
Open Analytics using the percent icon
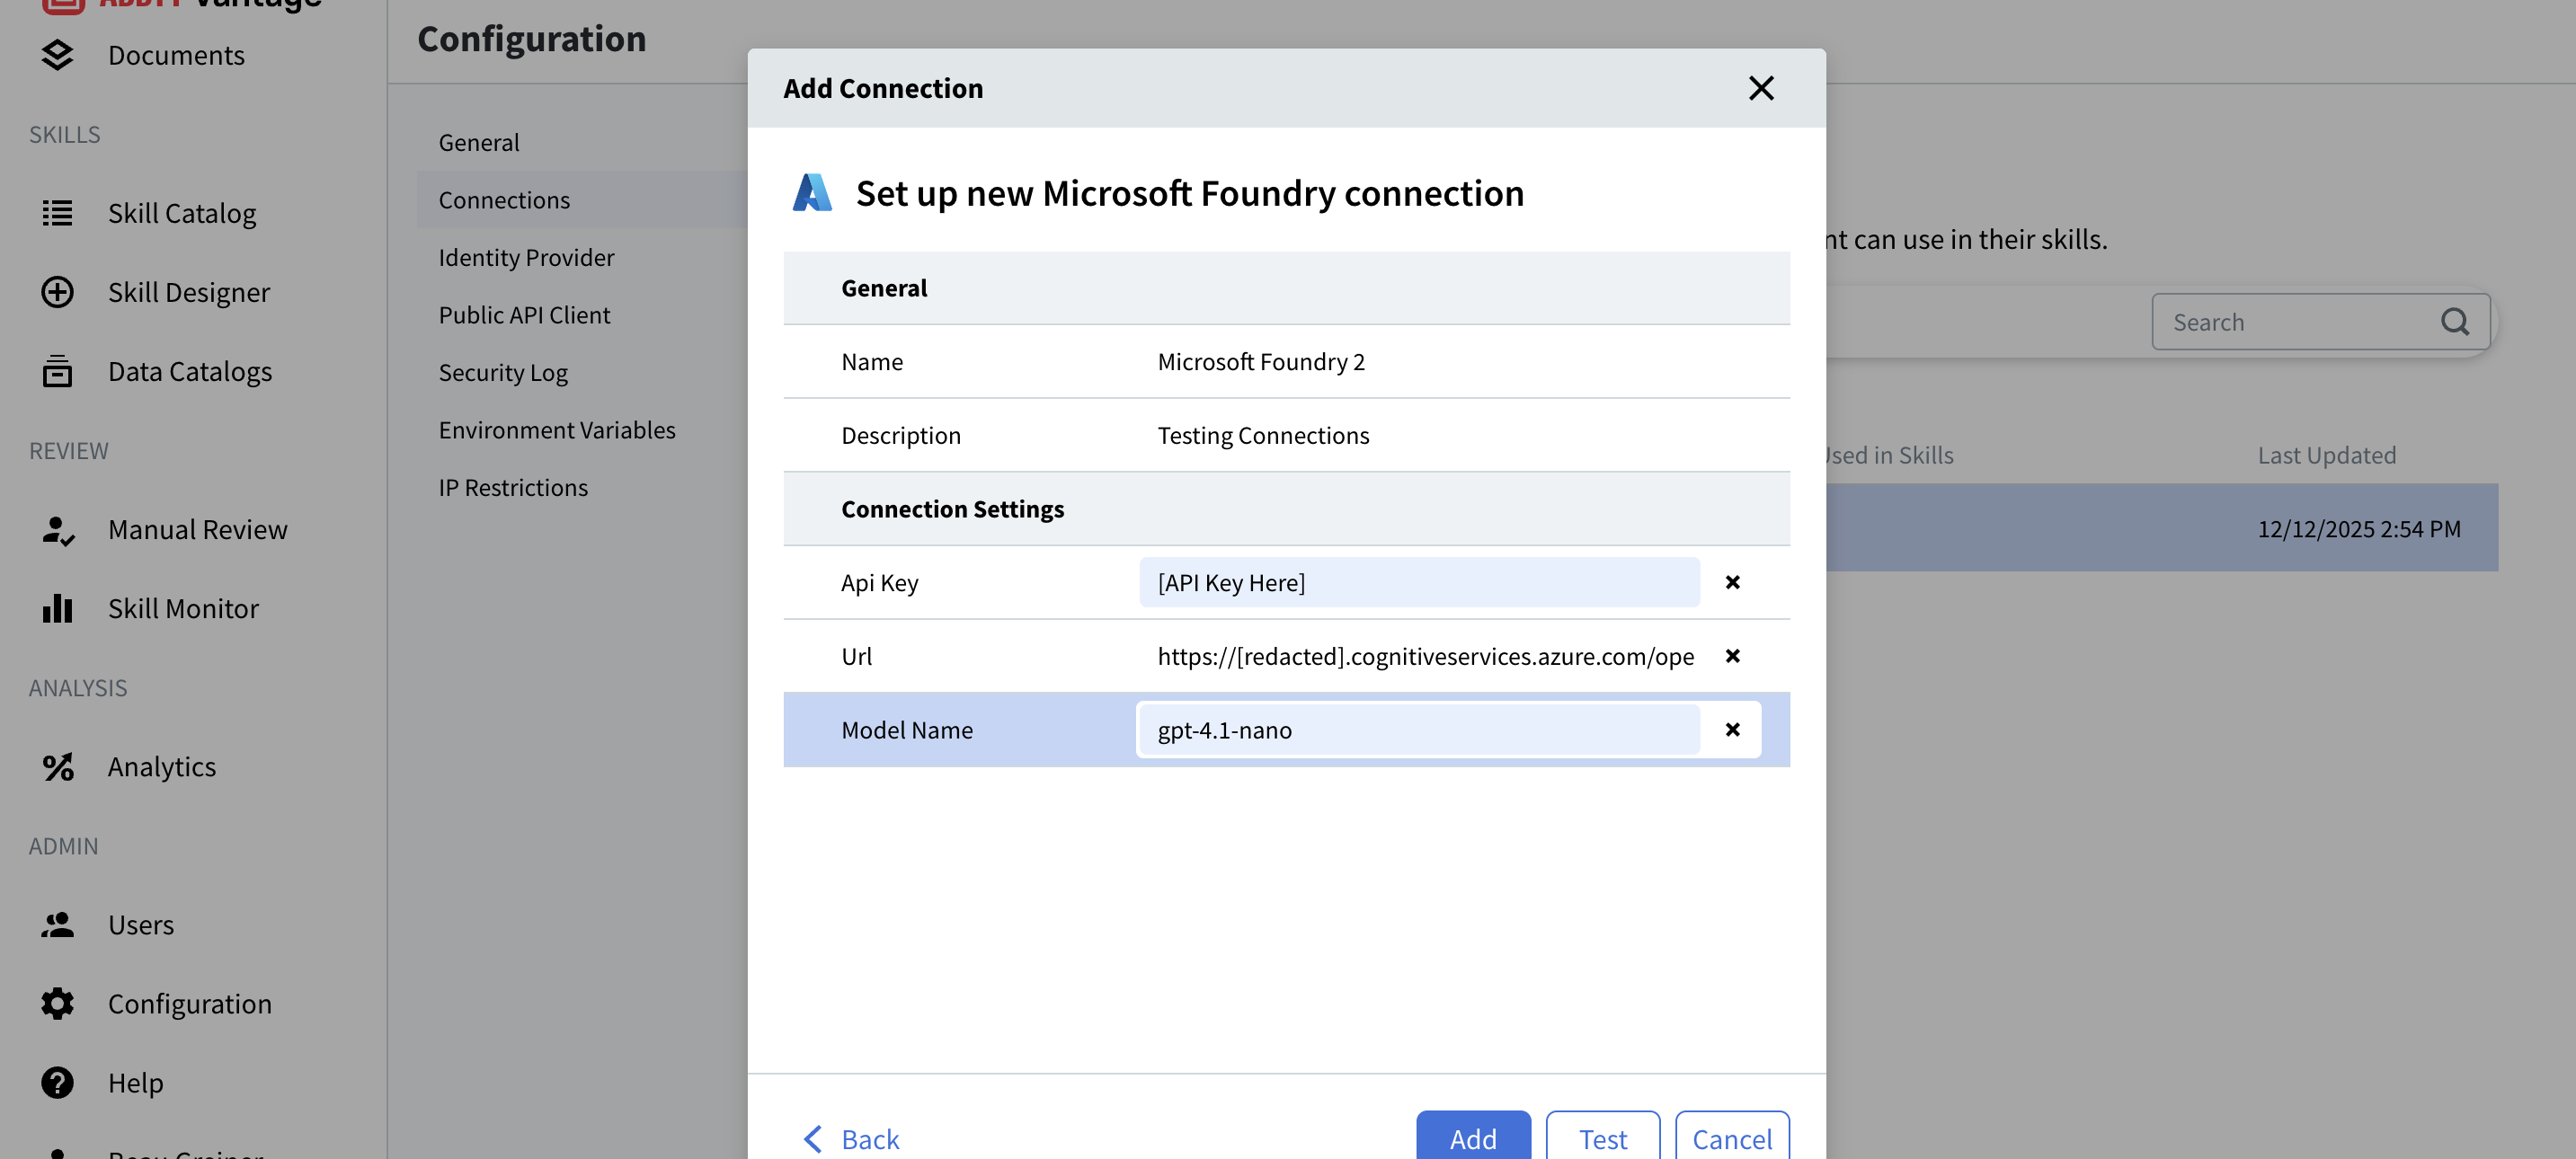[x=57, y=766]
